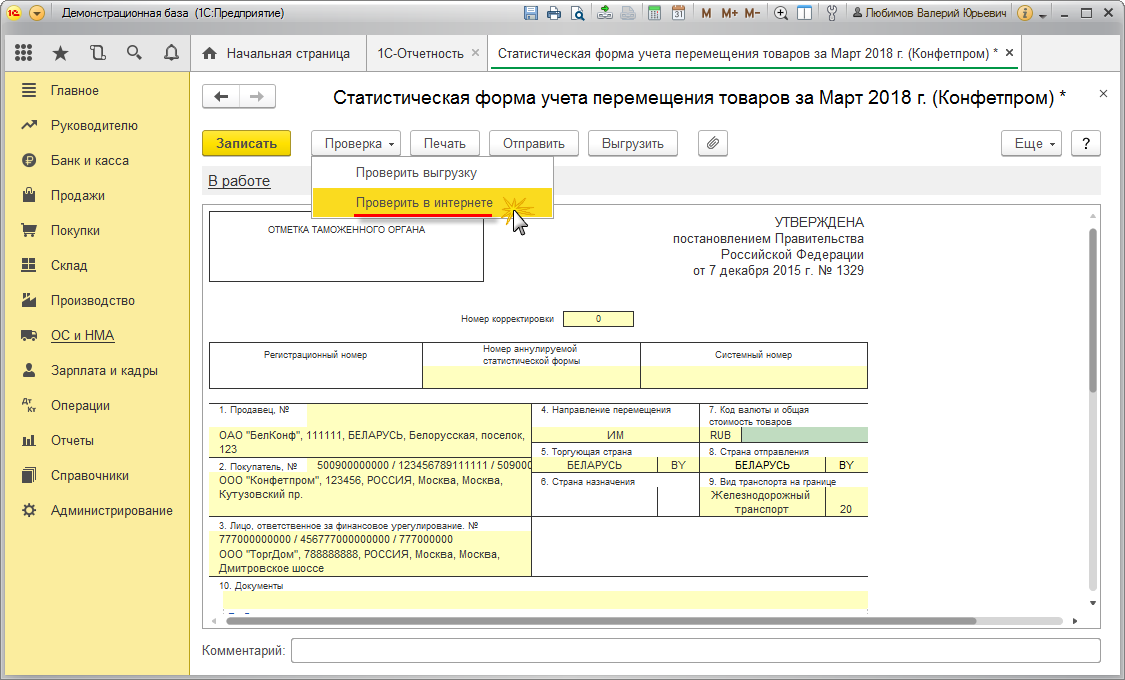This screenshot has height=680, width=1125.
Task: Click the Комментарий input field
Action: click(x=695, y=651)
